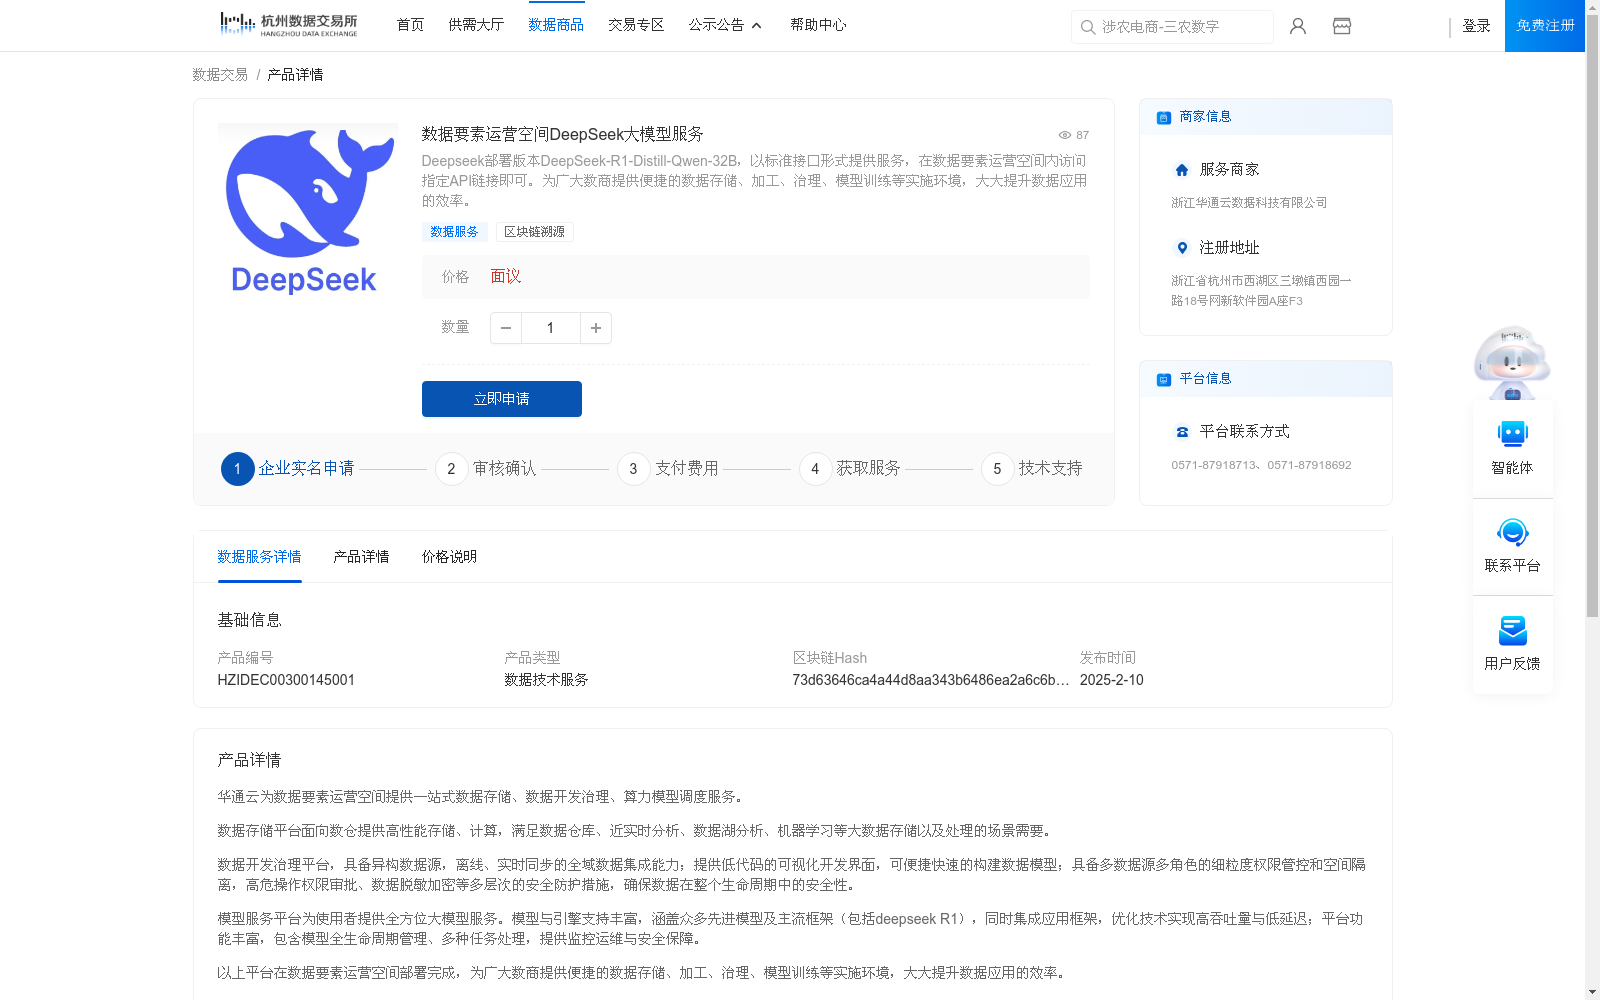This screenshot has width=1600, height=1000.
Task: Go to 首页 in navigation
Action: pos(410,25)
